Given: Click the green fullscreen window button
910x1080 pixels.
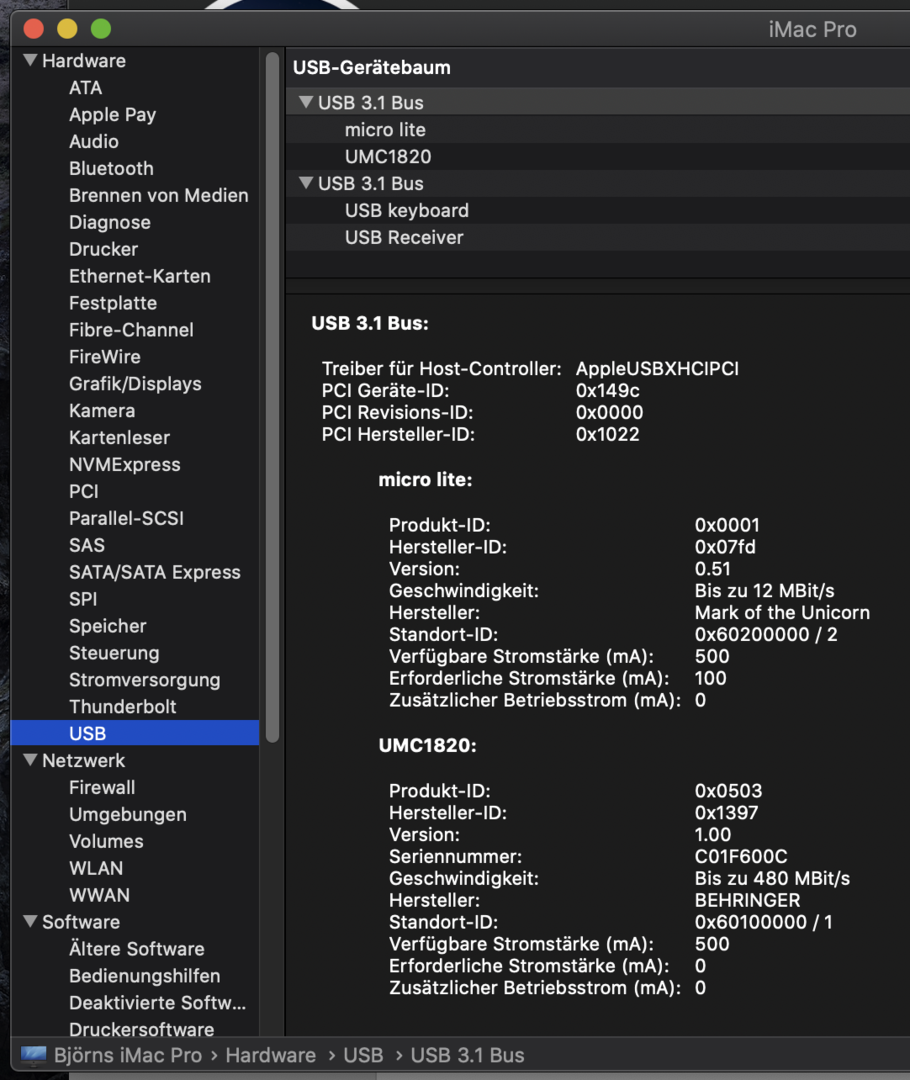Looking at the screenshot, I should tap(100, 29).
